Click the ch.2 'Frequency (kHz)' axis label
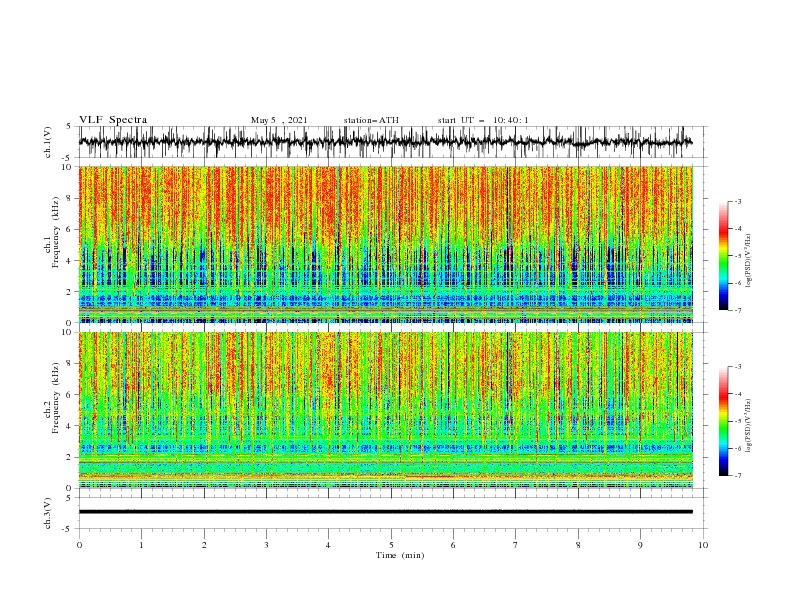Screen dimensions: 792x612 pos(56,398)
